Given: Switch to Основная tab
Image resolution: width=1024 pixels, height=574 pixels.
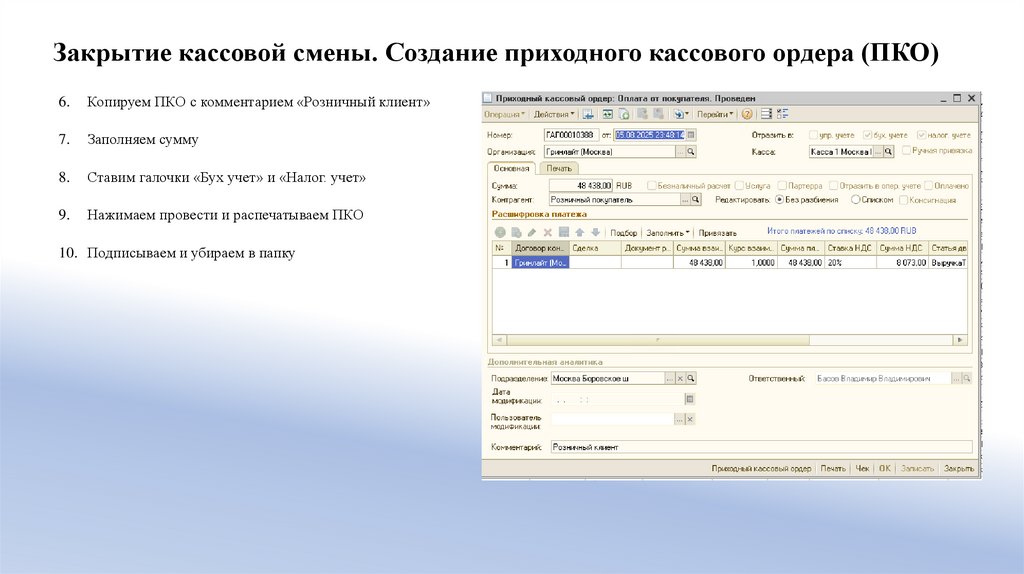Looking at the screenshot, I should [511, 168].
